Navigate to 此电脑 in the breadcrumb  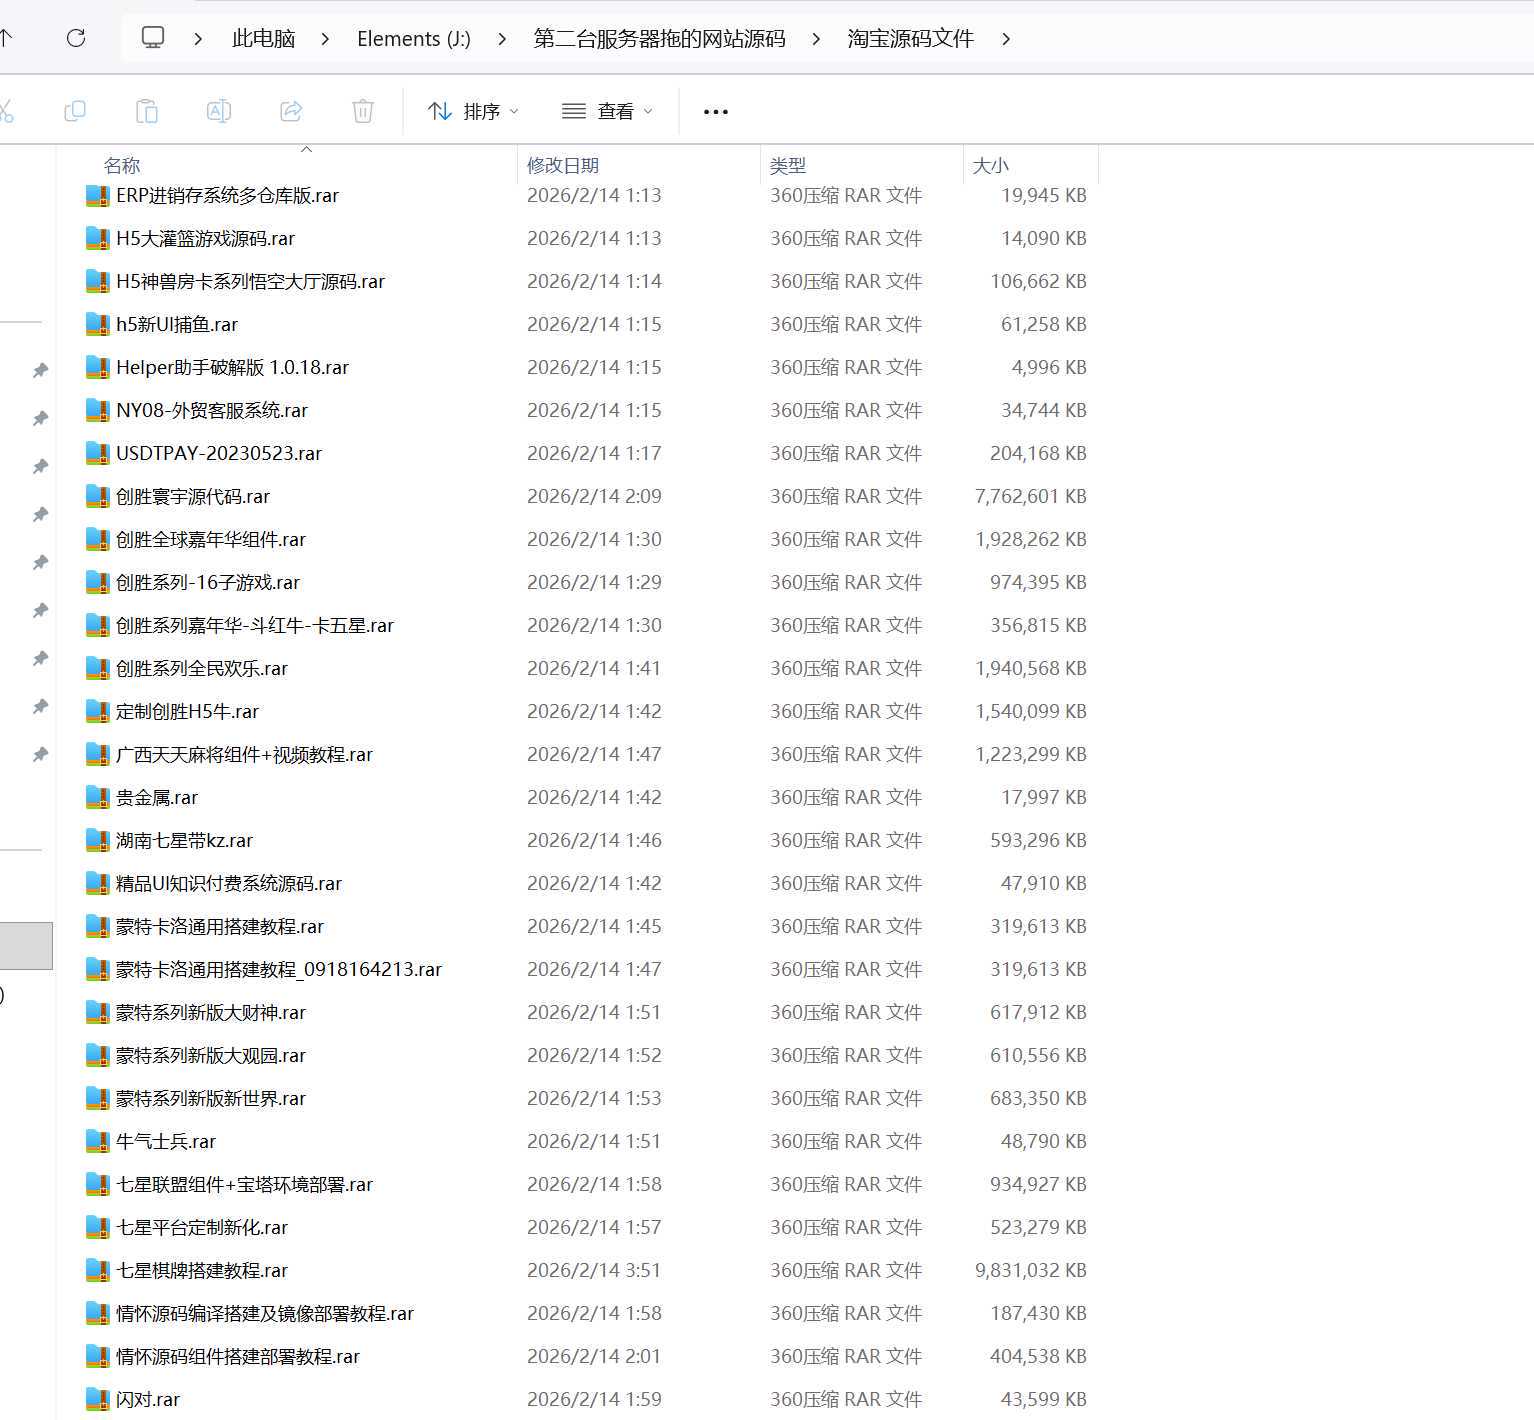263,39
